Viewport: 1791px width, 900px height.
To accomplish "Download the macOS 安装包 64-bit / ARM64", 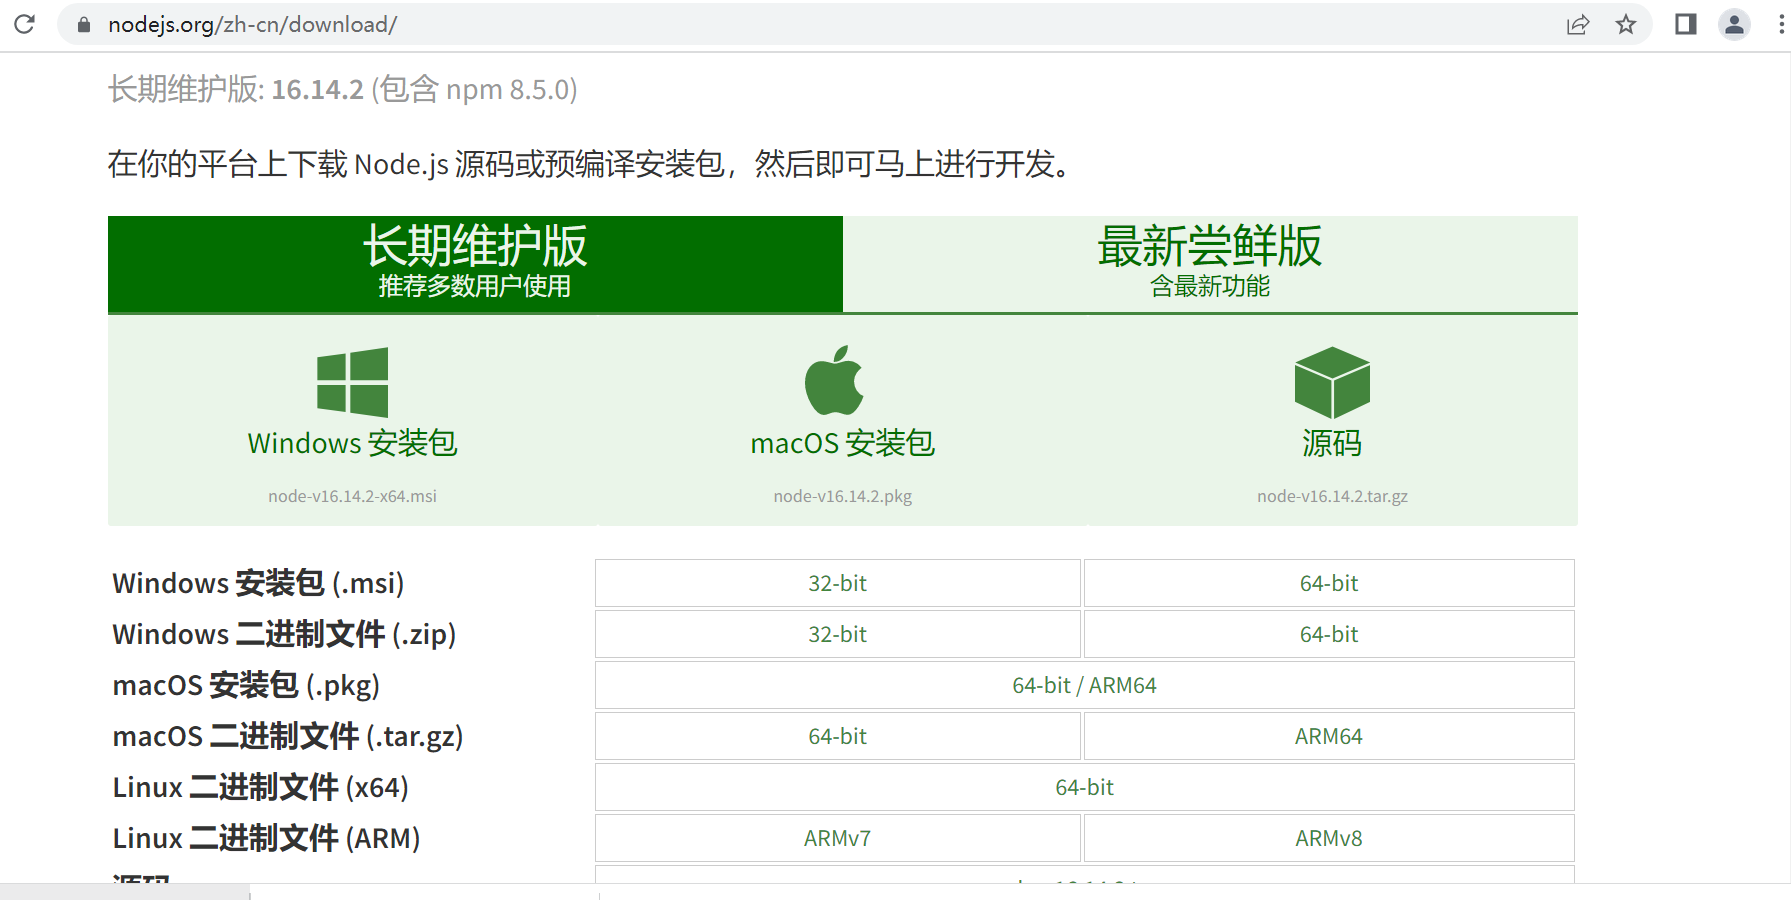I will [1085, 685].
